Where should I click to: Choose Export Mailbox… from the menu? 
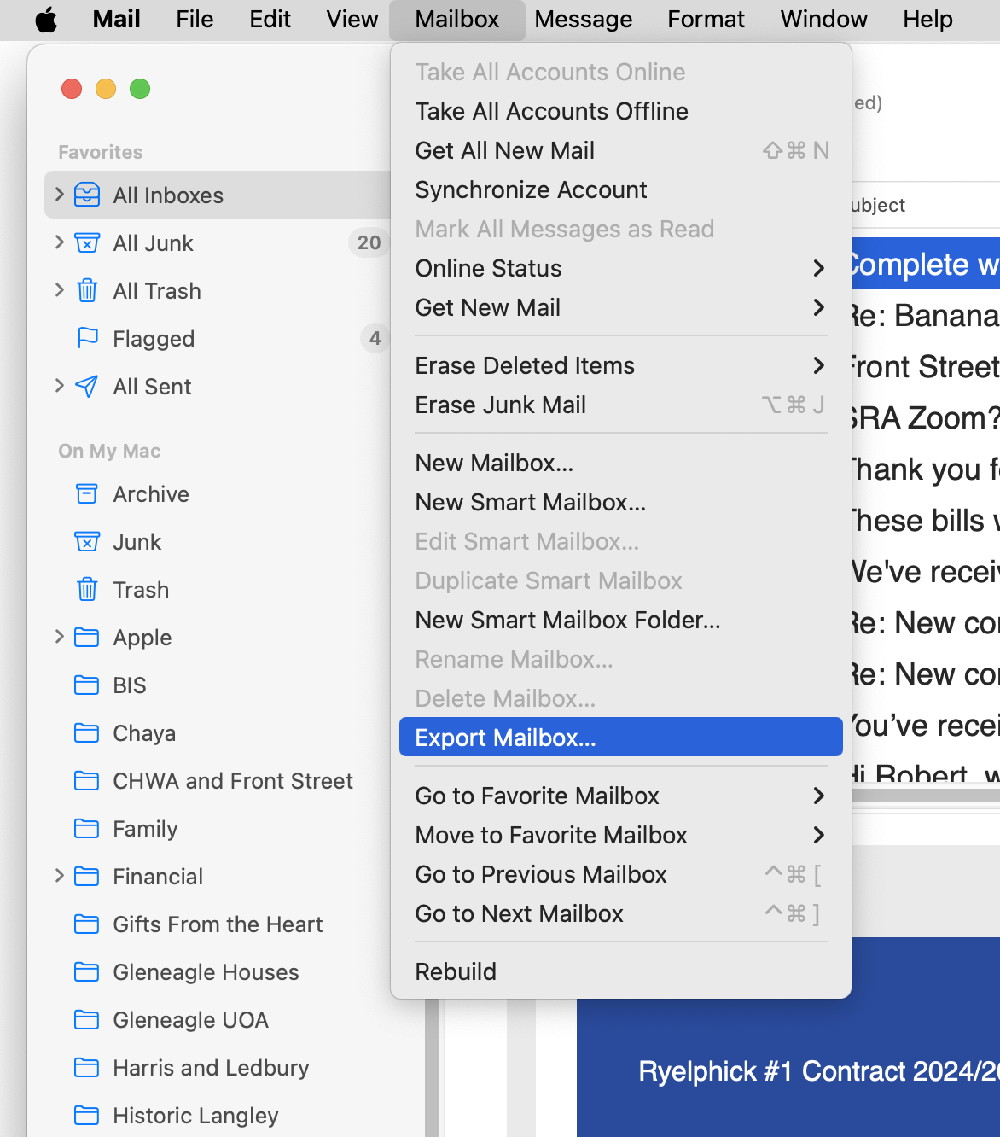[x=621, y=737]
